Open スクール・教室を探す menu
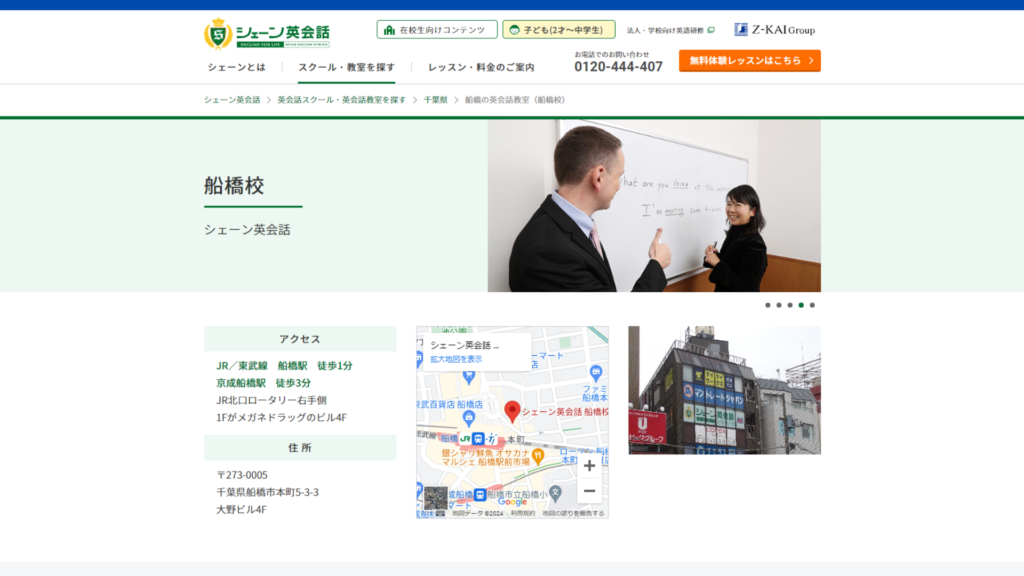Screen dimensions: 1024x576 [346, 67]
